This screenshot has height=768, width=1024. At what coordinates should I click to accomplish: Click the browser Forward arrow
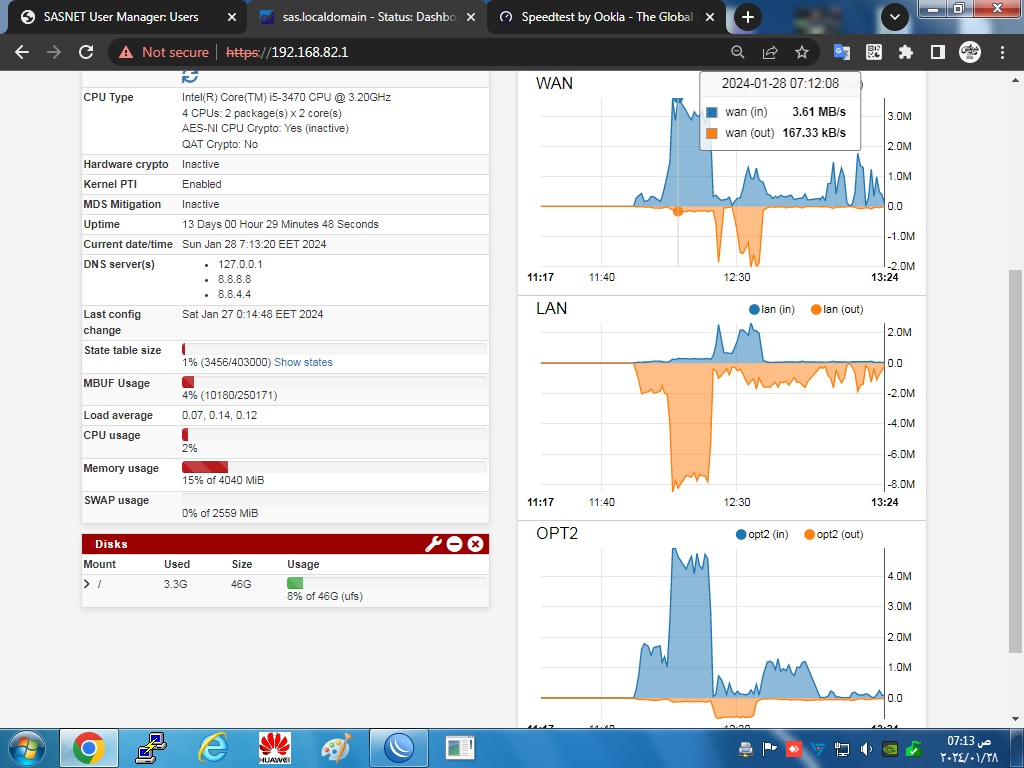pos(54,52)
